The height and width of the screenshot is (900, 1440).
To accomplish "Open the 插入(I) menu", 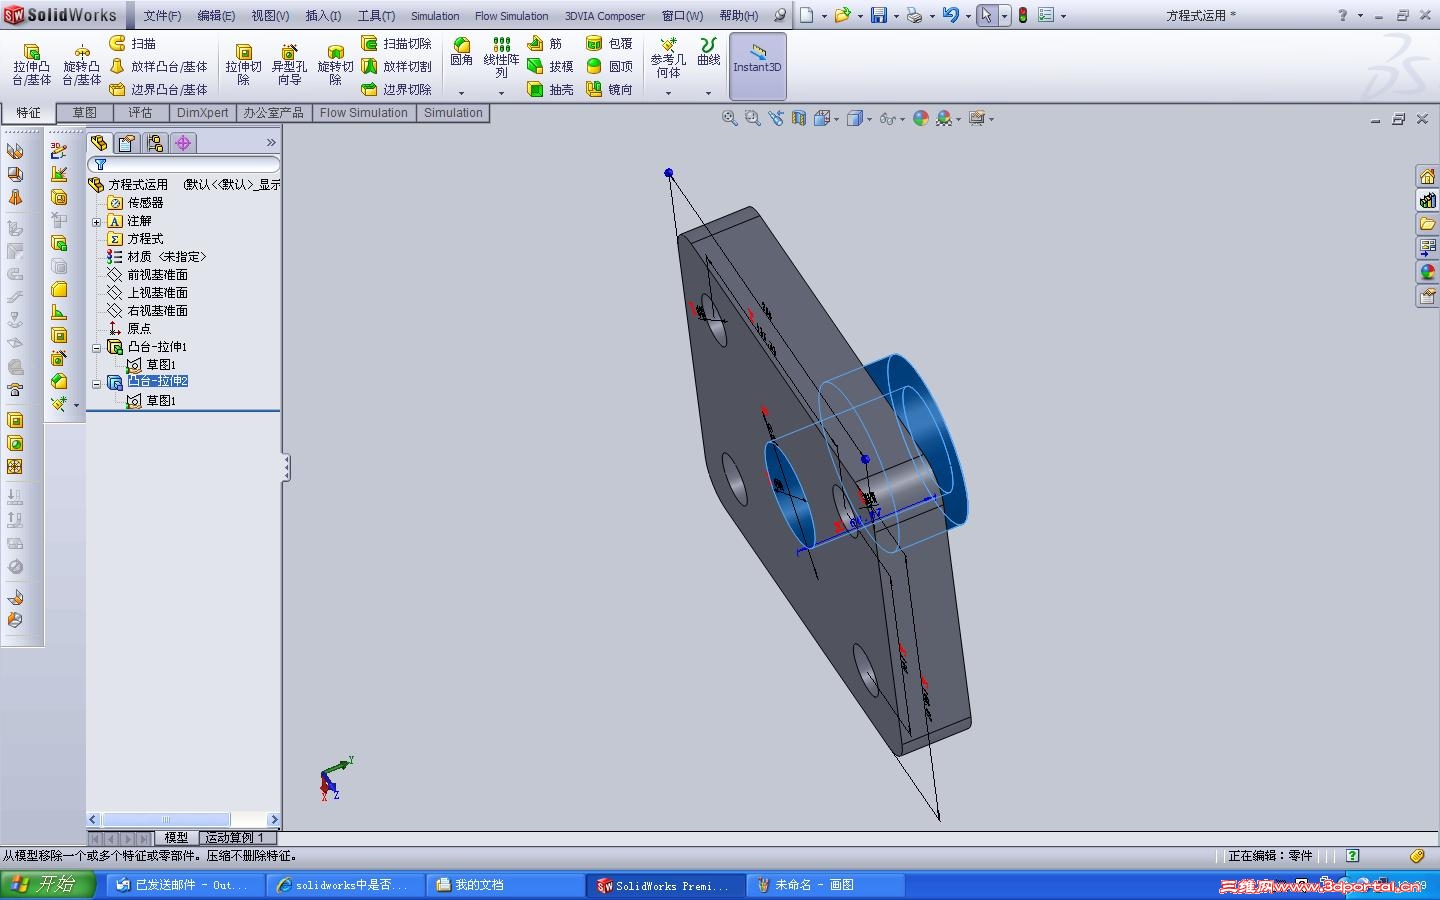I will pyautogui.click(x=323, y=16).
